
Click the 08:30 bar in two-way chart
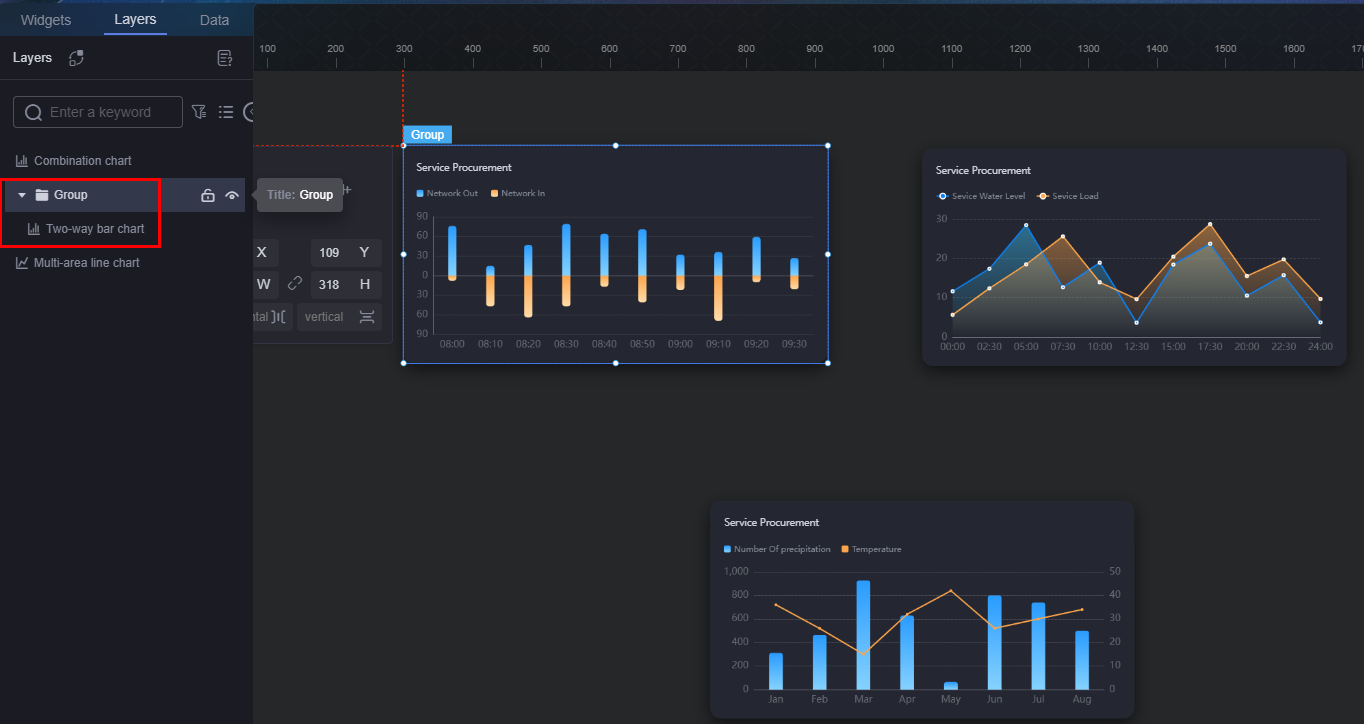pyautogui.click(x=566, y=265)
